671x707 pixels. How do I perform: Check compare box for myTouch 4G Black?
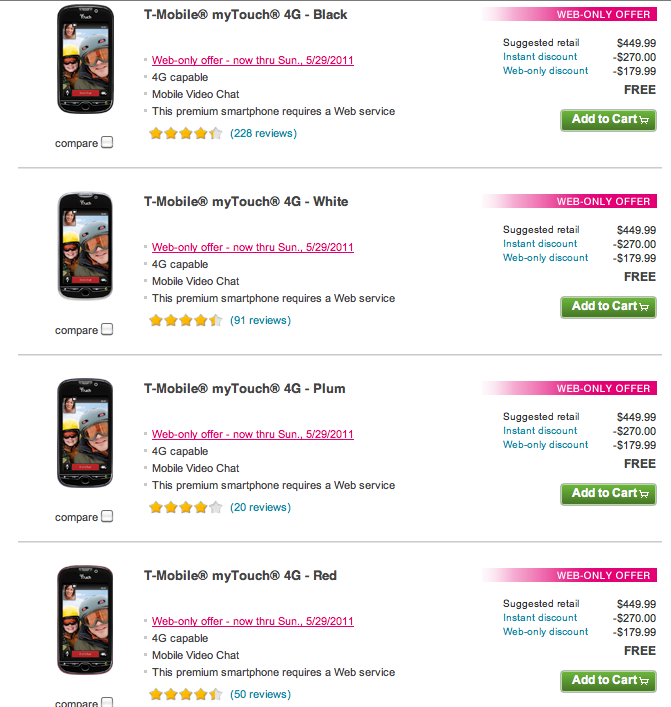107,143
